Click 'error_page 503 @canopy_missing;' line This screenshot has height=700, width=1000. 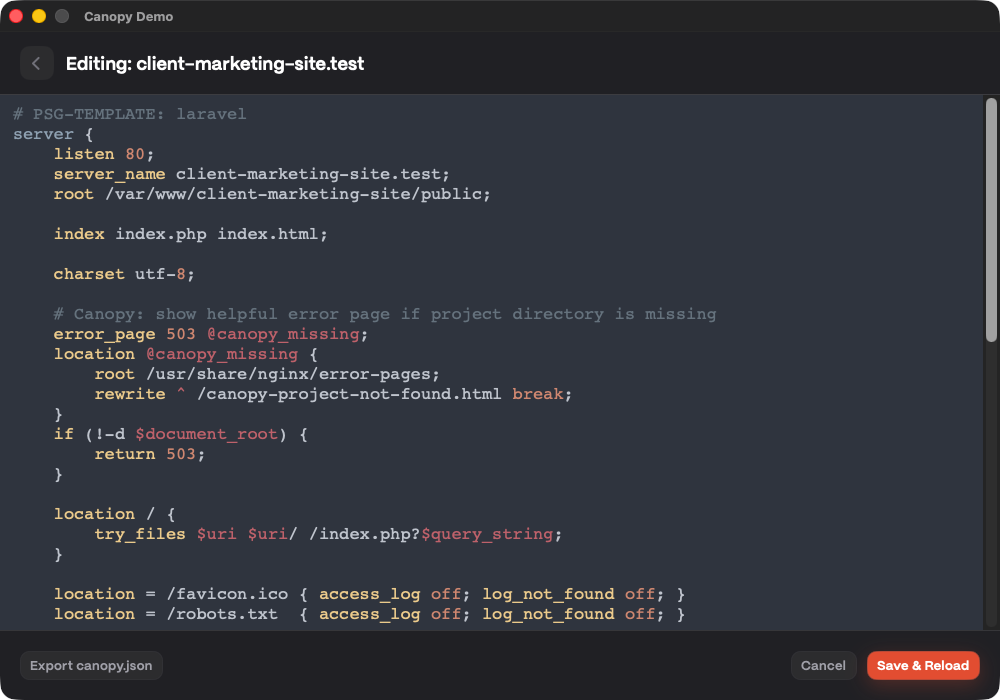click(x=210, y=334)
